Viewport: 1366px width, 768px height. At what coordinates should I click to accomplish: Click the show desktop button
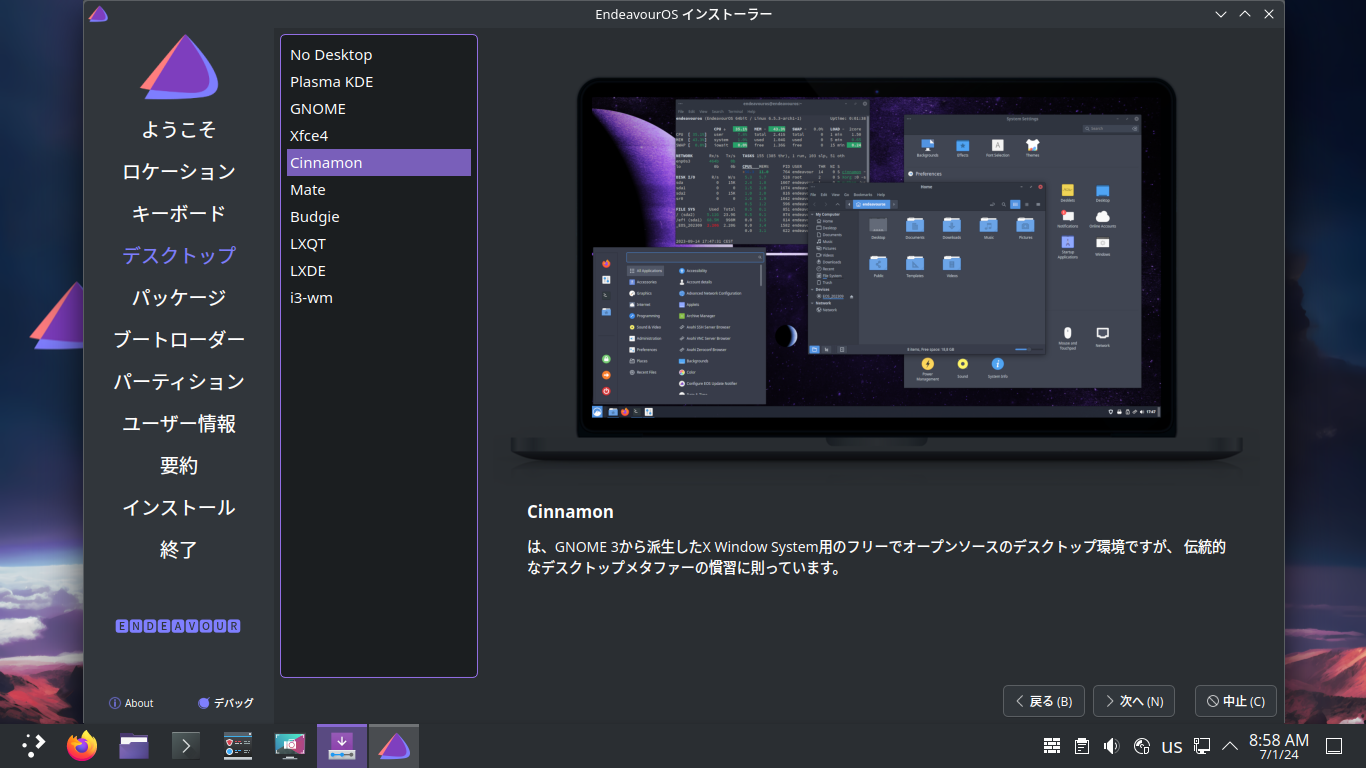click(x=1333, y=746)
